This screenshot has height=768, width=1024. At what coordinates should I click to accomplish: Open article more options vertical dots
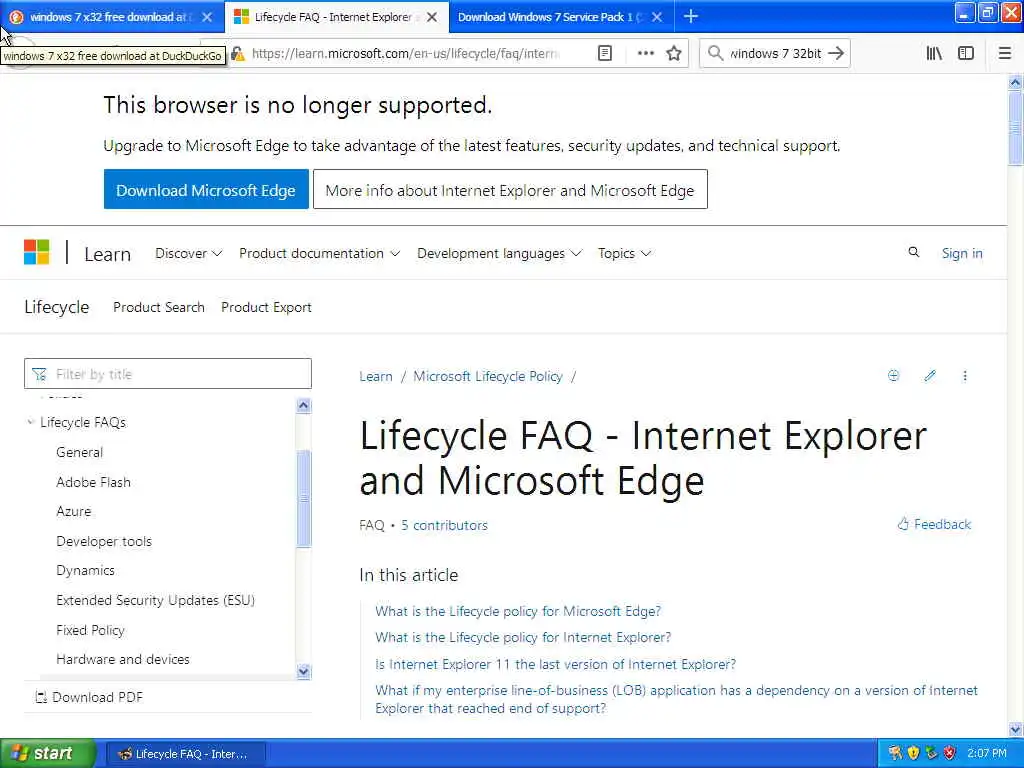965,376
